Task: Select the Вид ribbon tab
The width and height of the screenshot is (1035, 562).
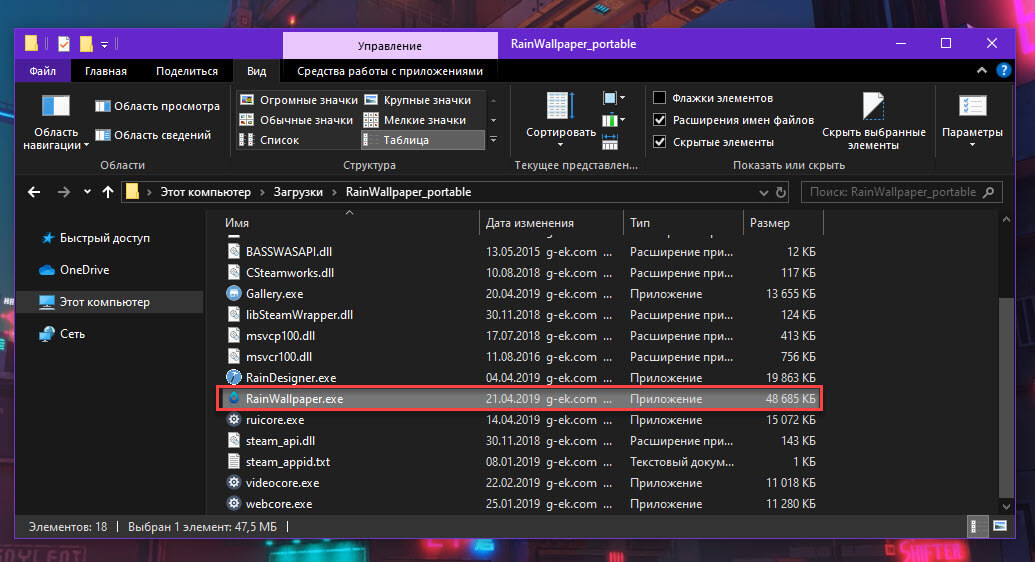Action: click(x=257, y=71)
